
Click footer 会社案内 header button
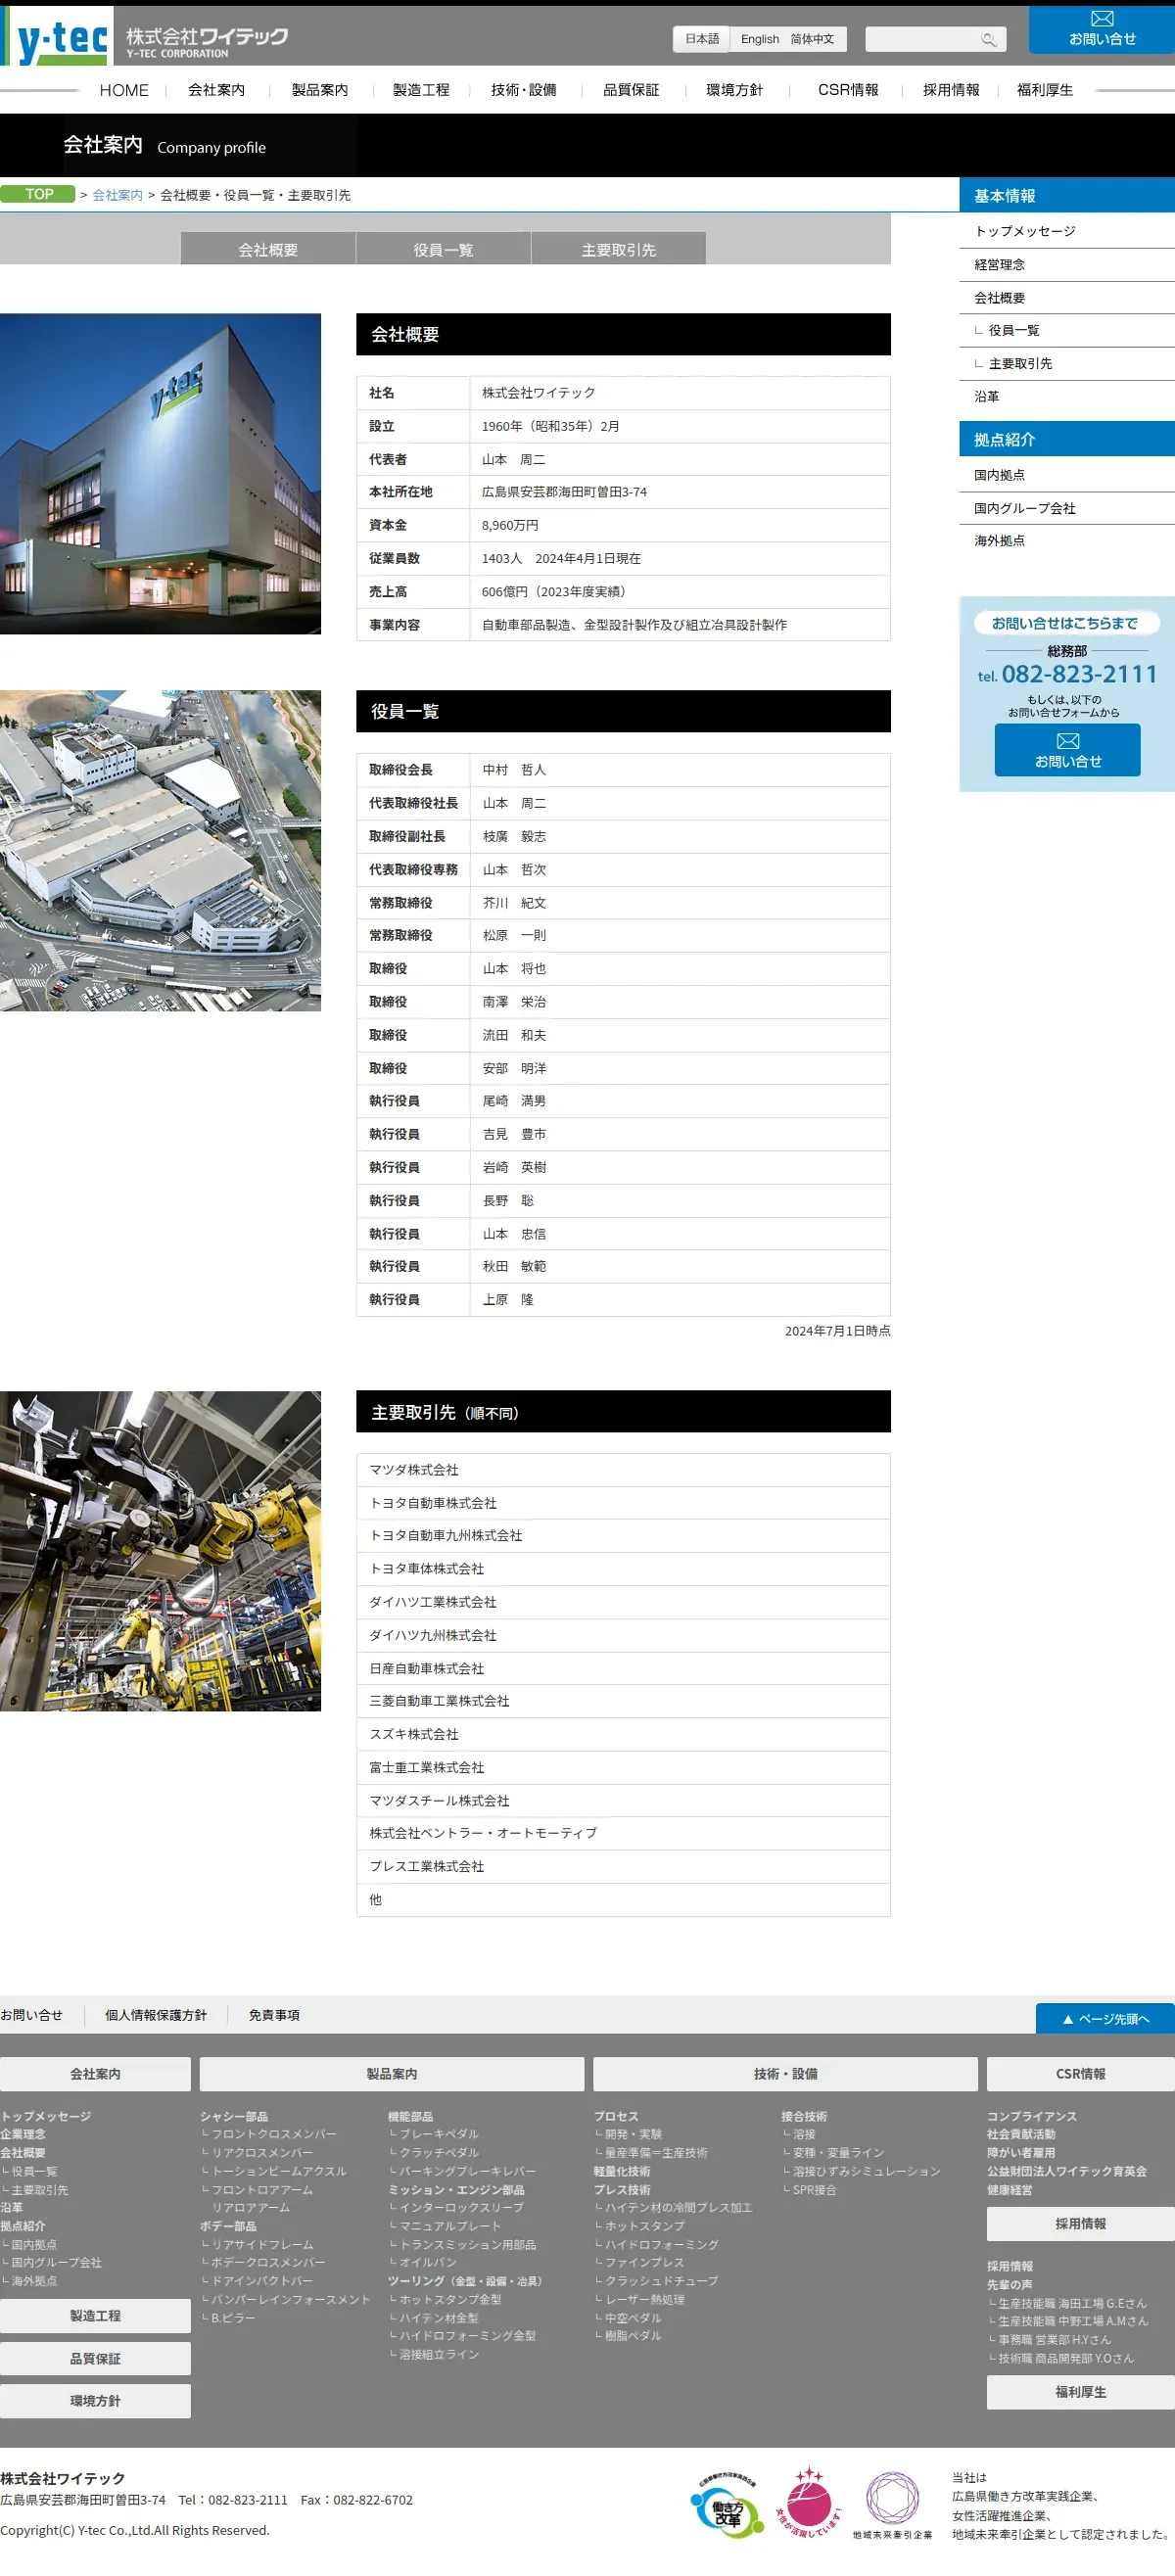(x=95, y=2074)
